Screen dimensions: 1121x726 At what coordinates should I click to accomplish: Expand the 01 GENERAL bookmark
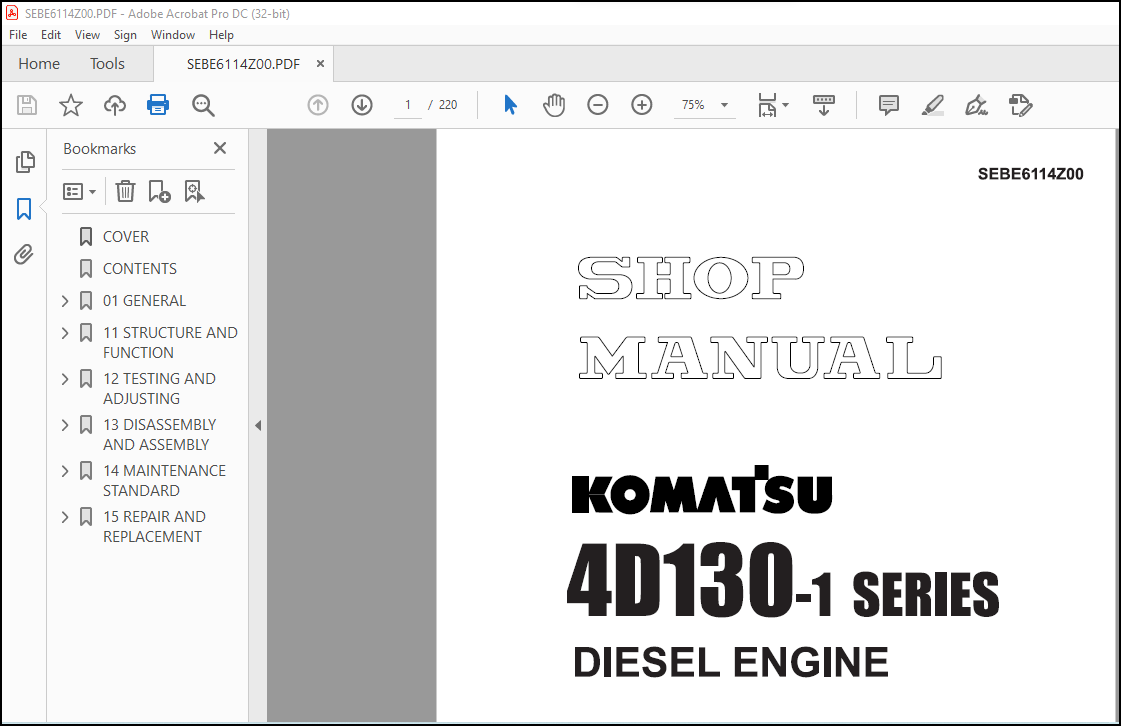pyautogui.click(x=65, y=301)
